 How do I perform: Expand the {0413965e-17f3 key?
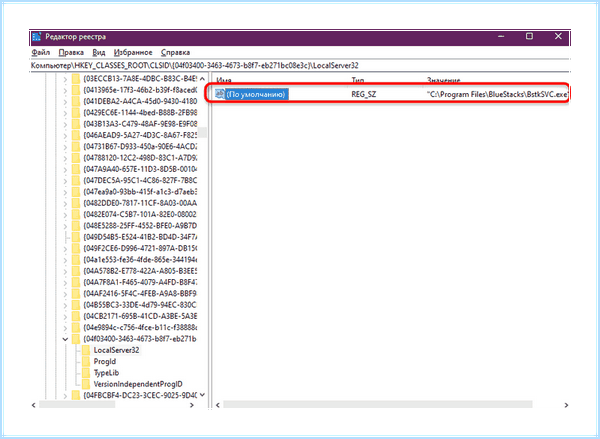(x=65, y=90)
